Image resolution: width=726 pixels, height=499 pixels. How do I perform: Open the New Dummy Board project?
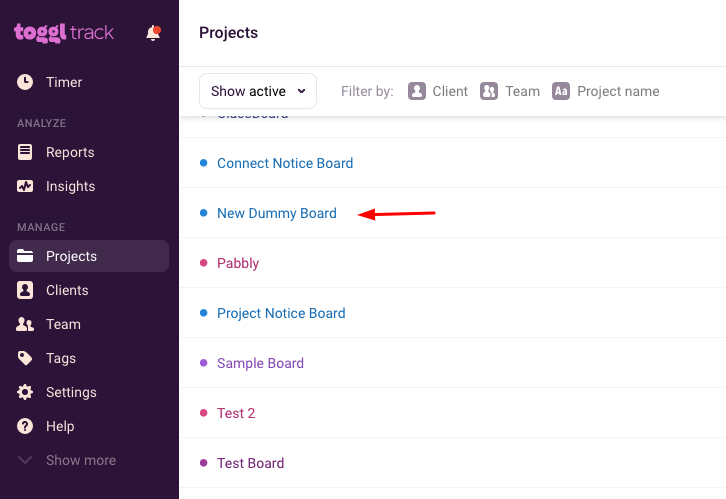tap(277, 213)
